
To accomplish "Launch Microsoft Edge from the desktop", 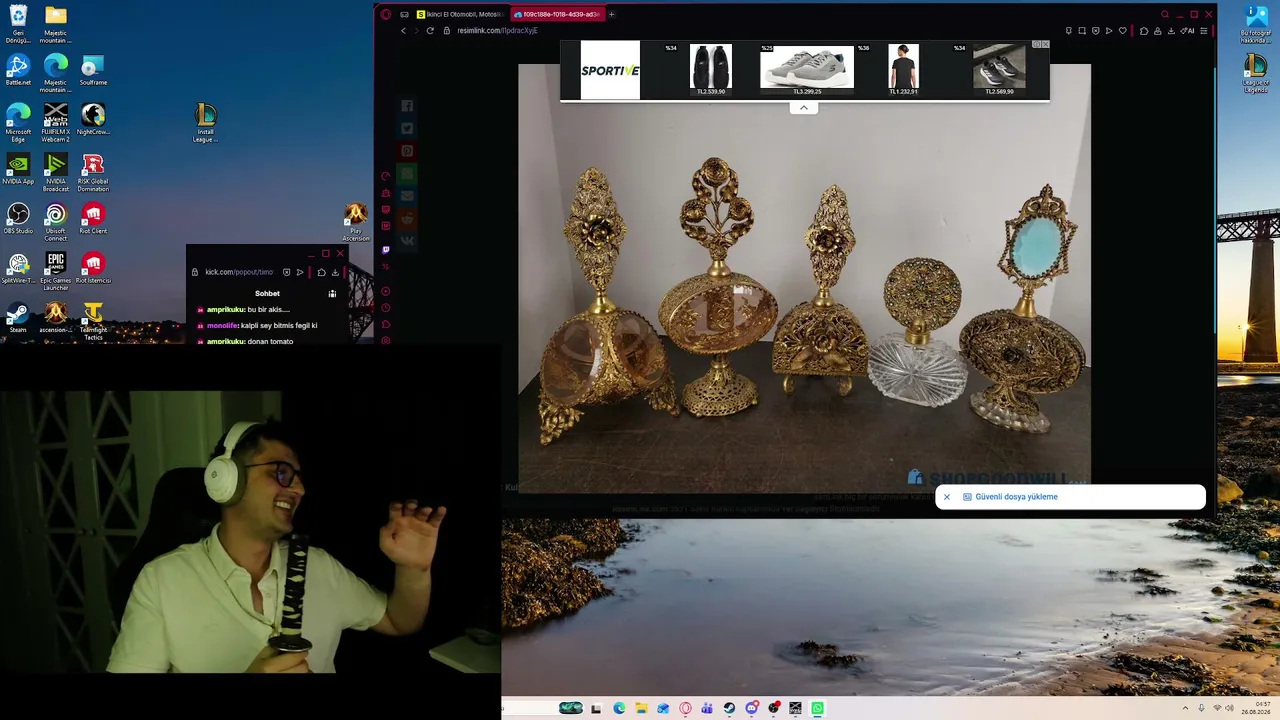I will 18,123.
